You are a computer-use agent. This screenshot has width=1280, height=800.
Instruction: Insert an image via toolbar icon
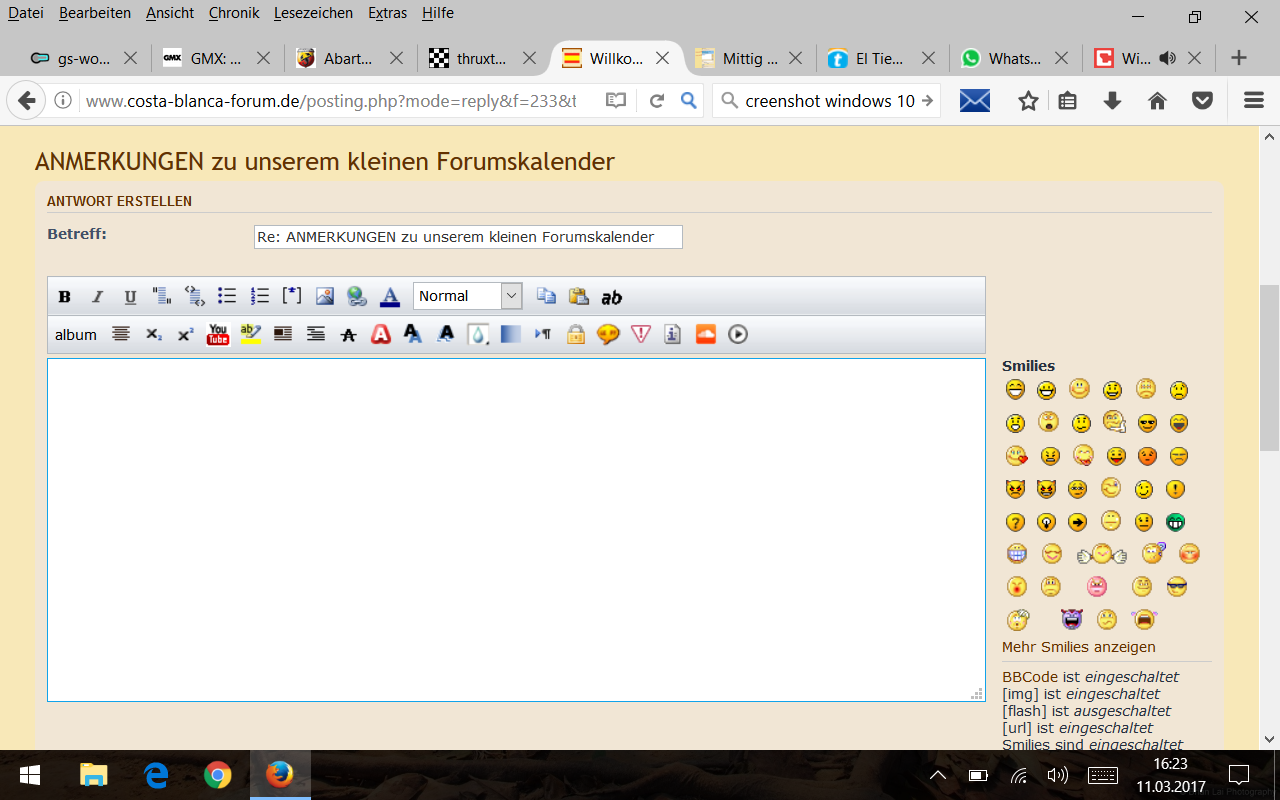click(x=325, y=296)
